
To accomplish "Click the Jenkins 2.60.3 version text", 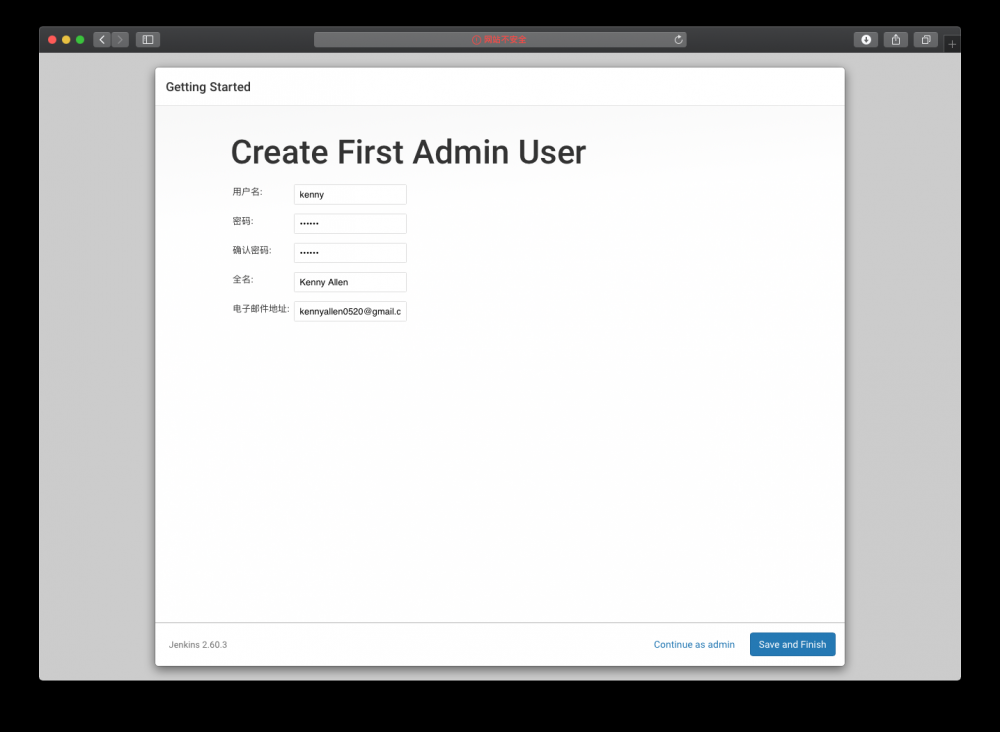I will click(198, 645).
